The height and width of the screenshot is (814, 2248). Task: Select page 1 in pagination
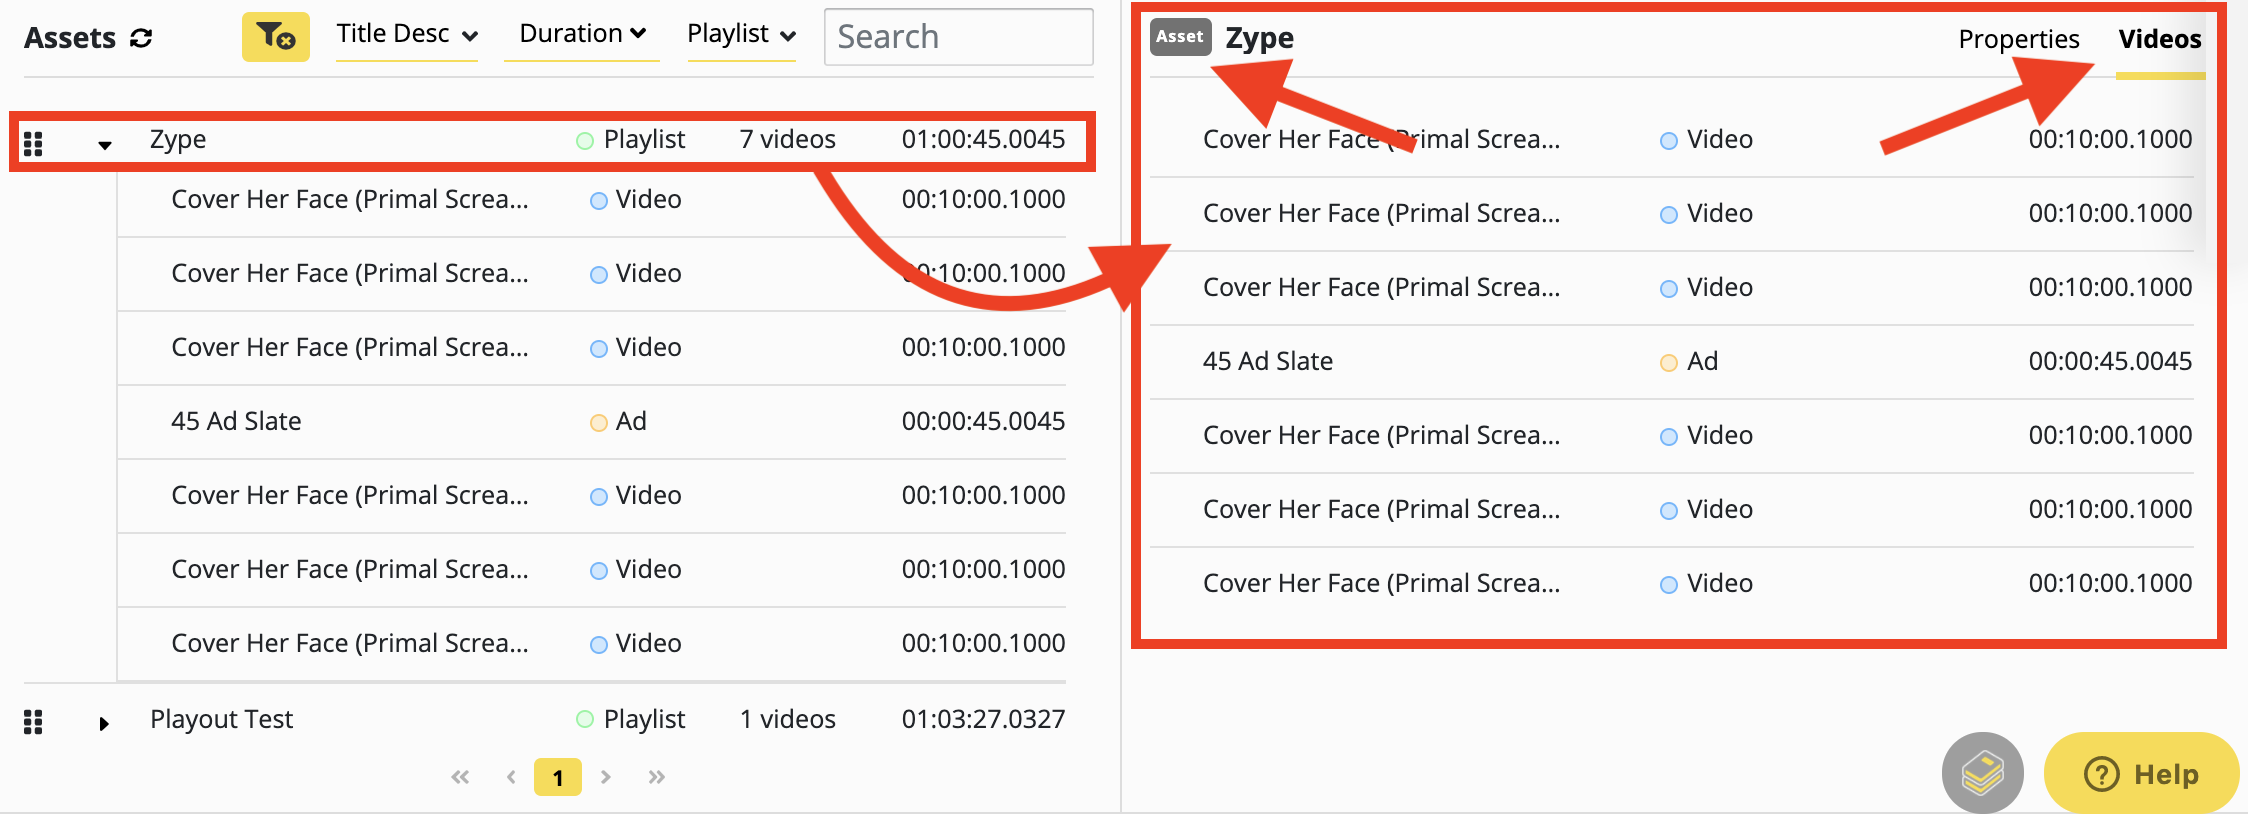[x=558, y=777]
